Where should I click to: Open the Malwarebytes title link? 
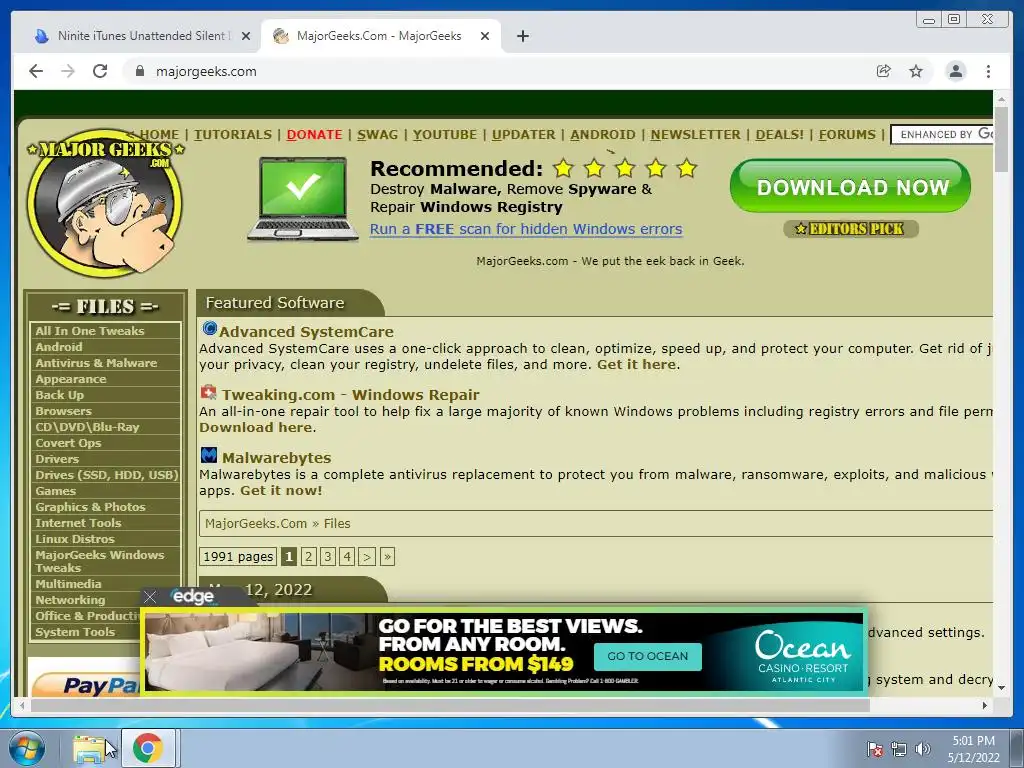pos(276,458)
